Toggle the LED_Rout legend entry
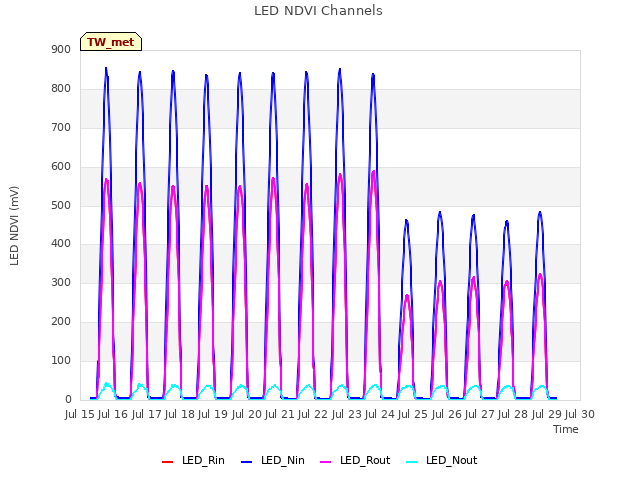The width and height of the screenshot is (640, 480). pyautogui.click(x=355, y=461)
